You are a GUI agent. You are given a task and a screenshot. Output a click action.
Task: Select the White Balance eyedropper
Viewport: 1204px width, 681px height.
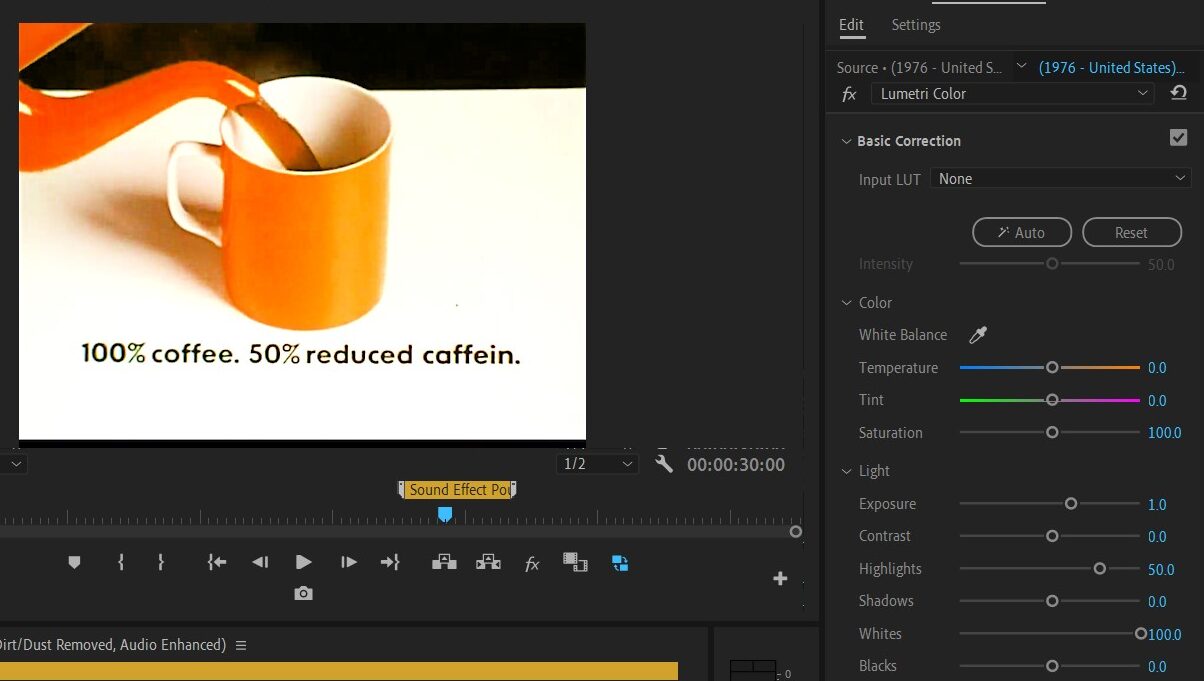coord(978,335)
